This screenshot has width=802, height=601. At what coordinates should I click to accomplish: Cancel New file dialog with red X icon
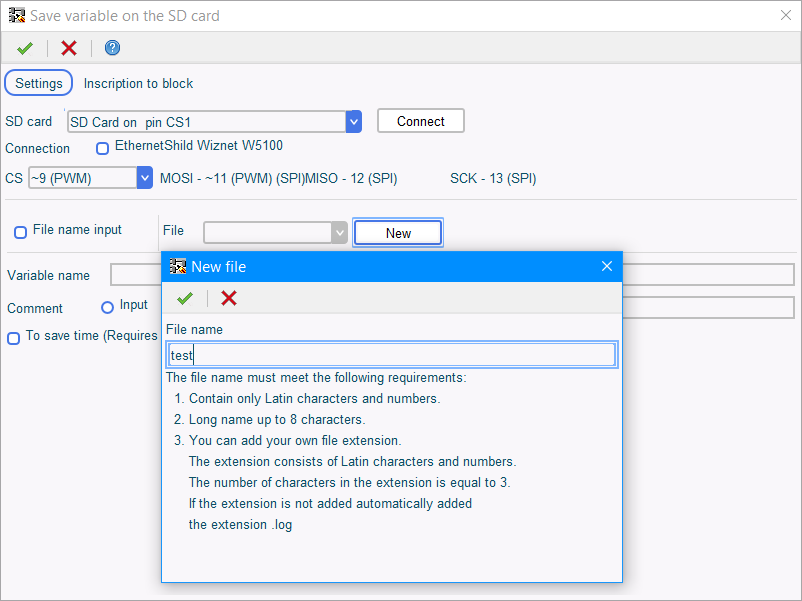229,298
